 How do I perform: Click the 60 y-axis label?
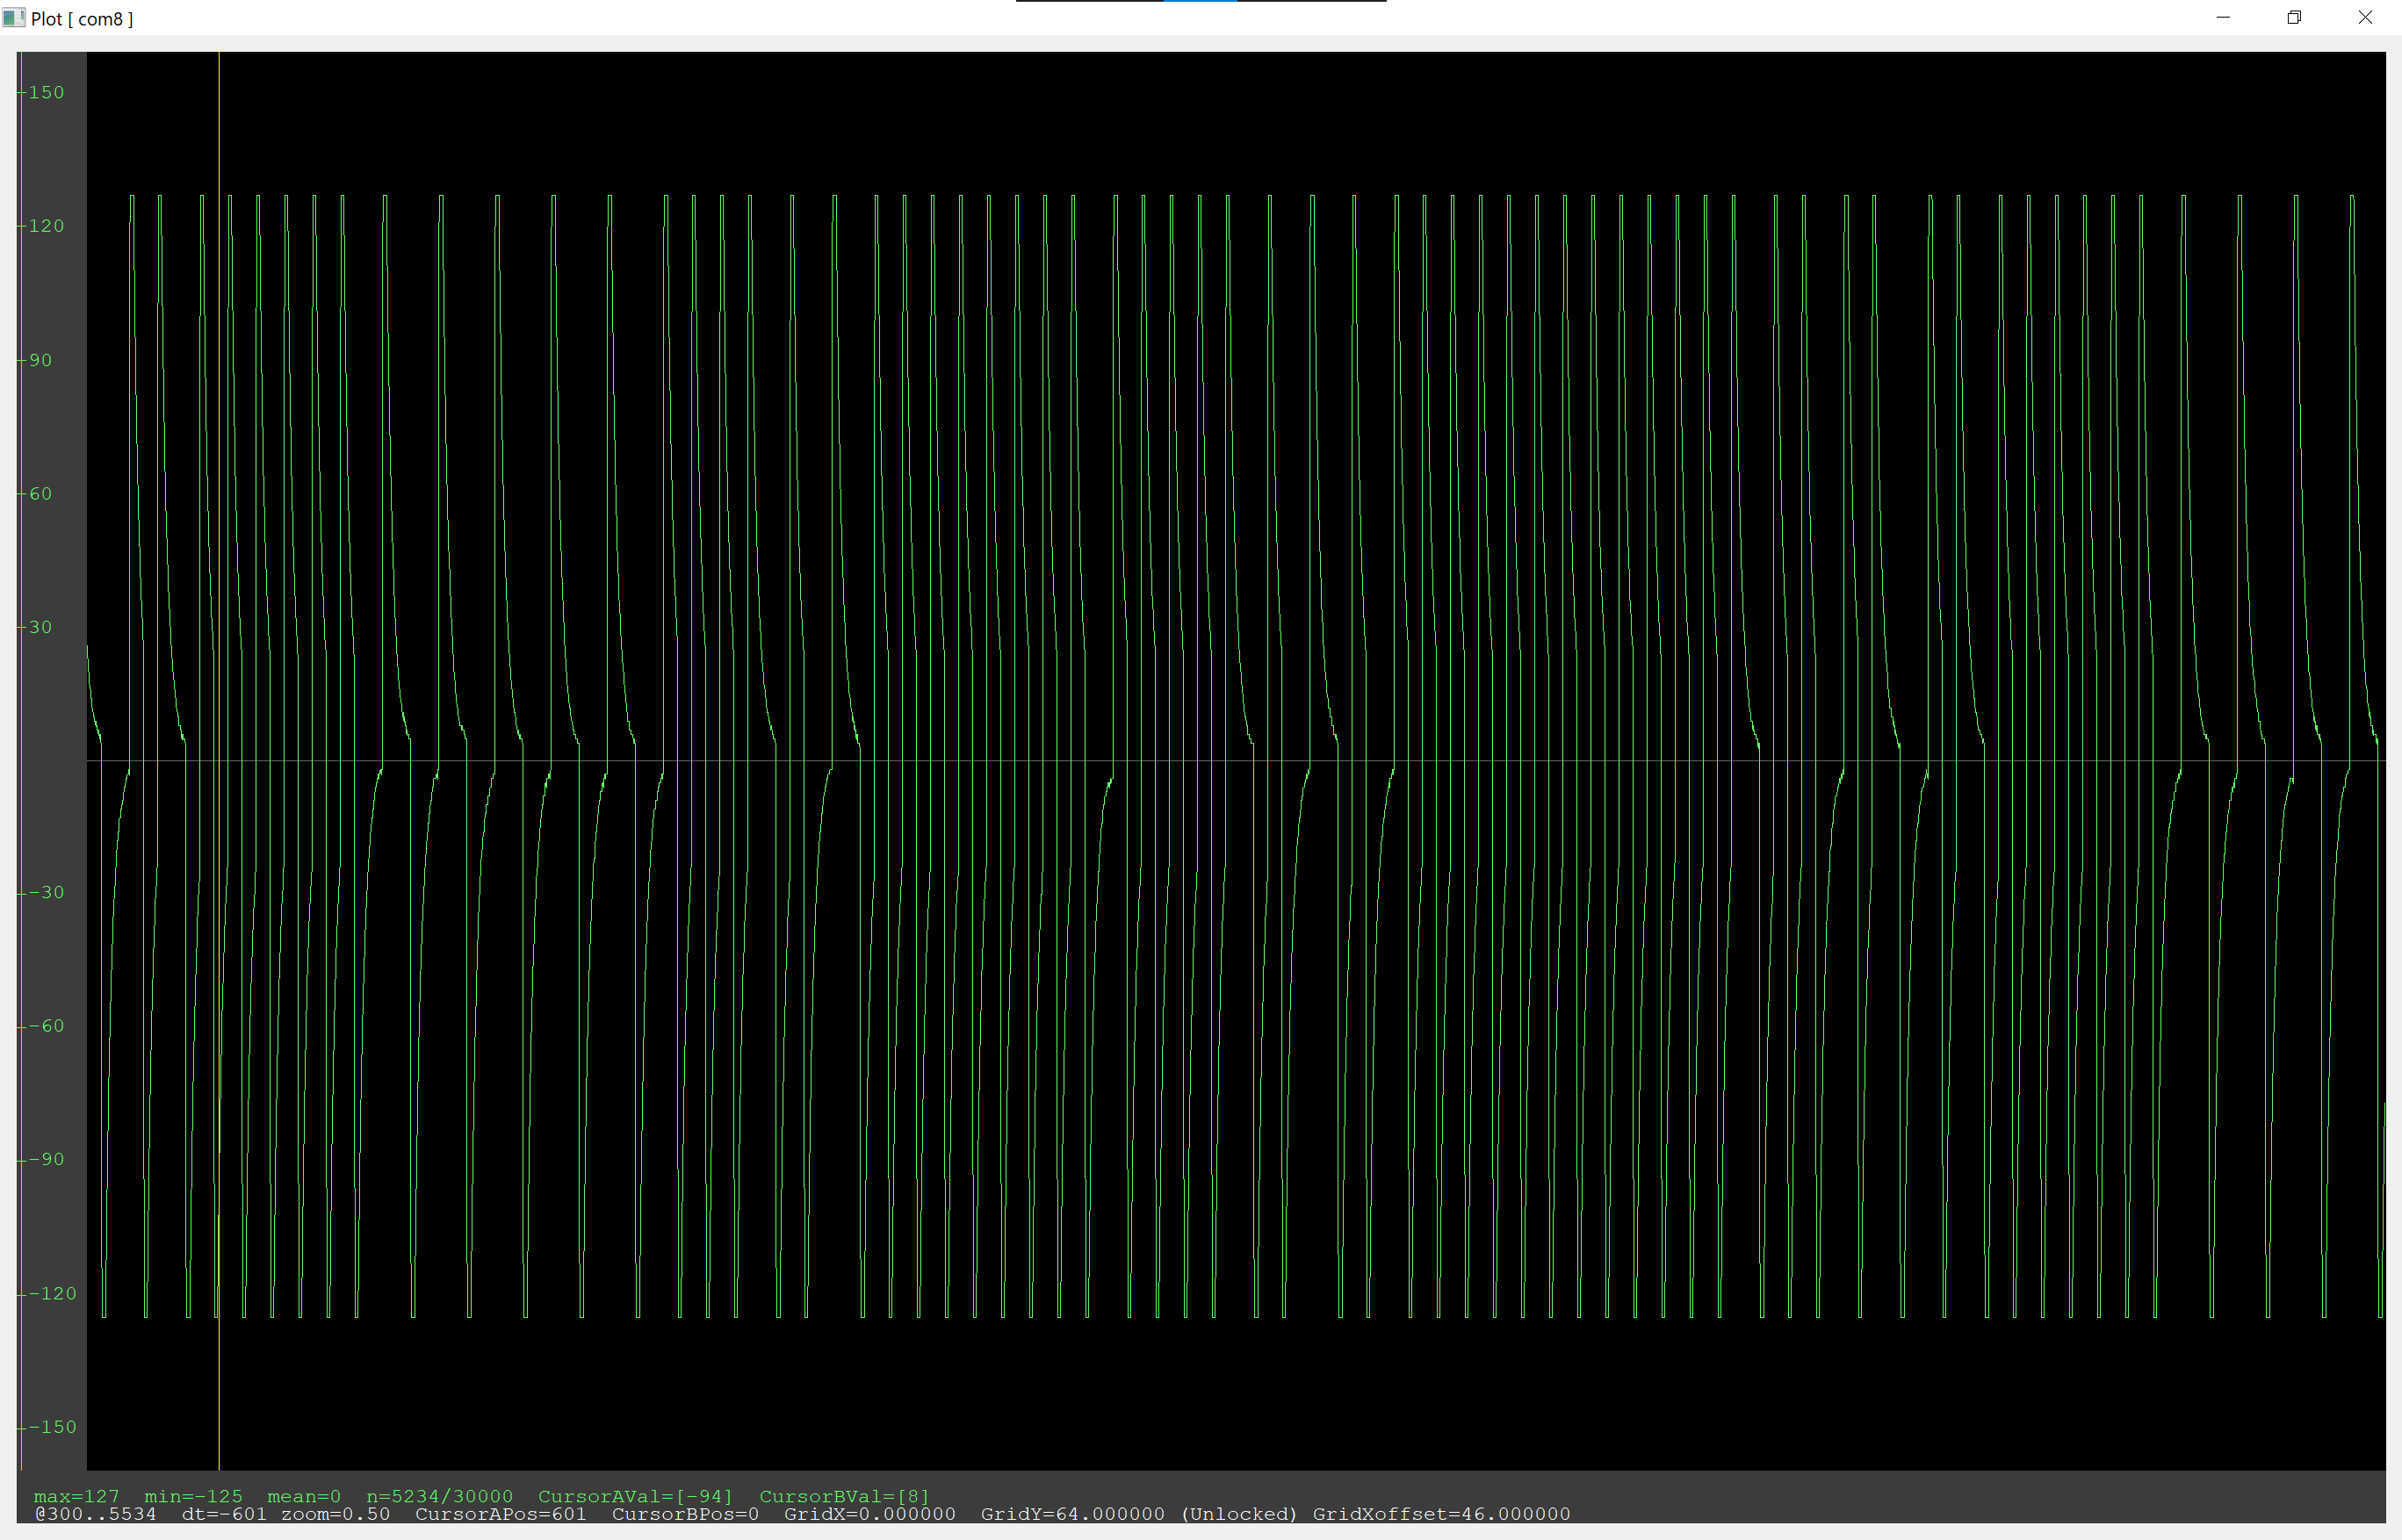[40, 494]
